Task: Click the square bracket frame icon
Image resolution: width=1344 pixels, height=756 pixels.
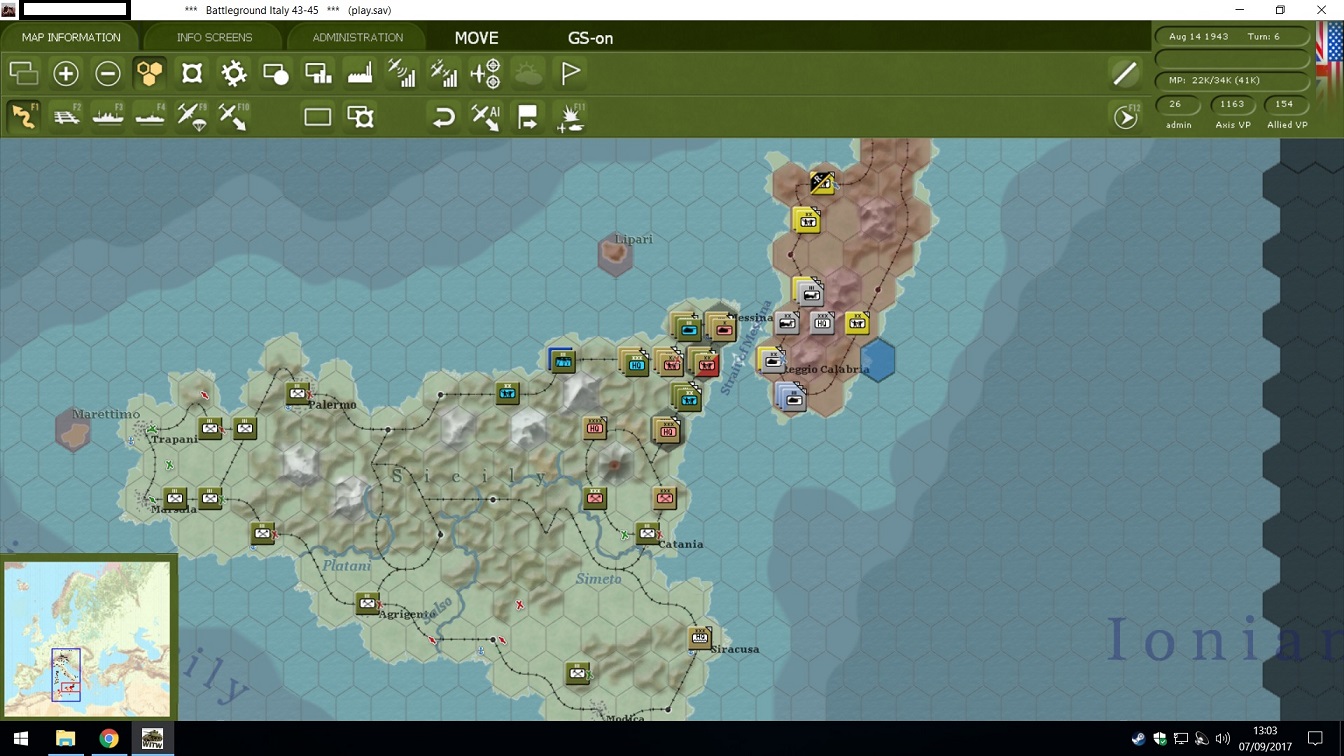Action: pyautogui.click(x=192, y=73)
